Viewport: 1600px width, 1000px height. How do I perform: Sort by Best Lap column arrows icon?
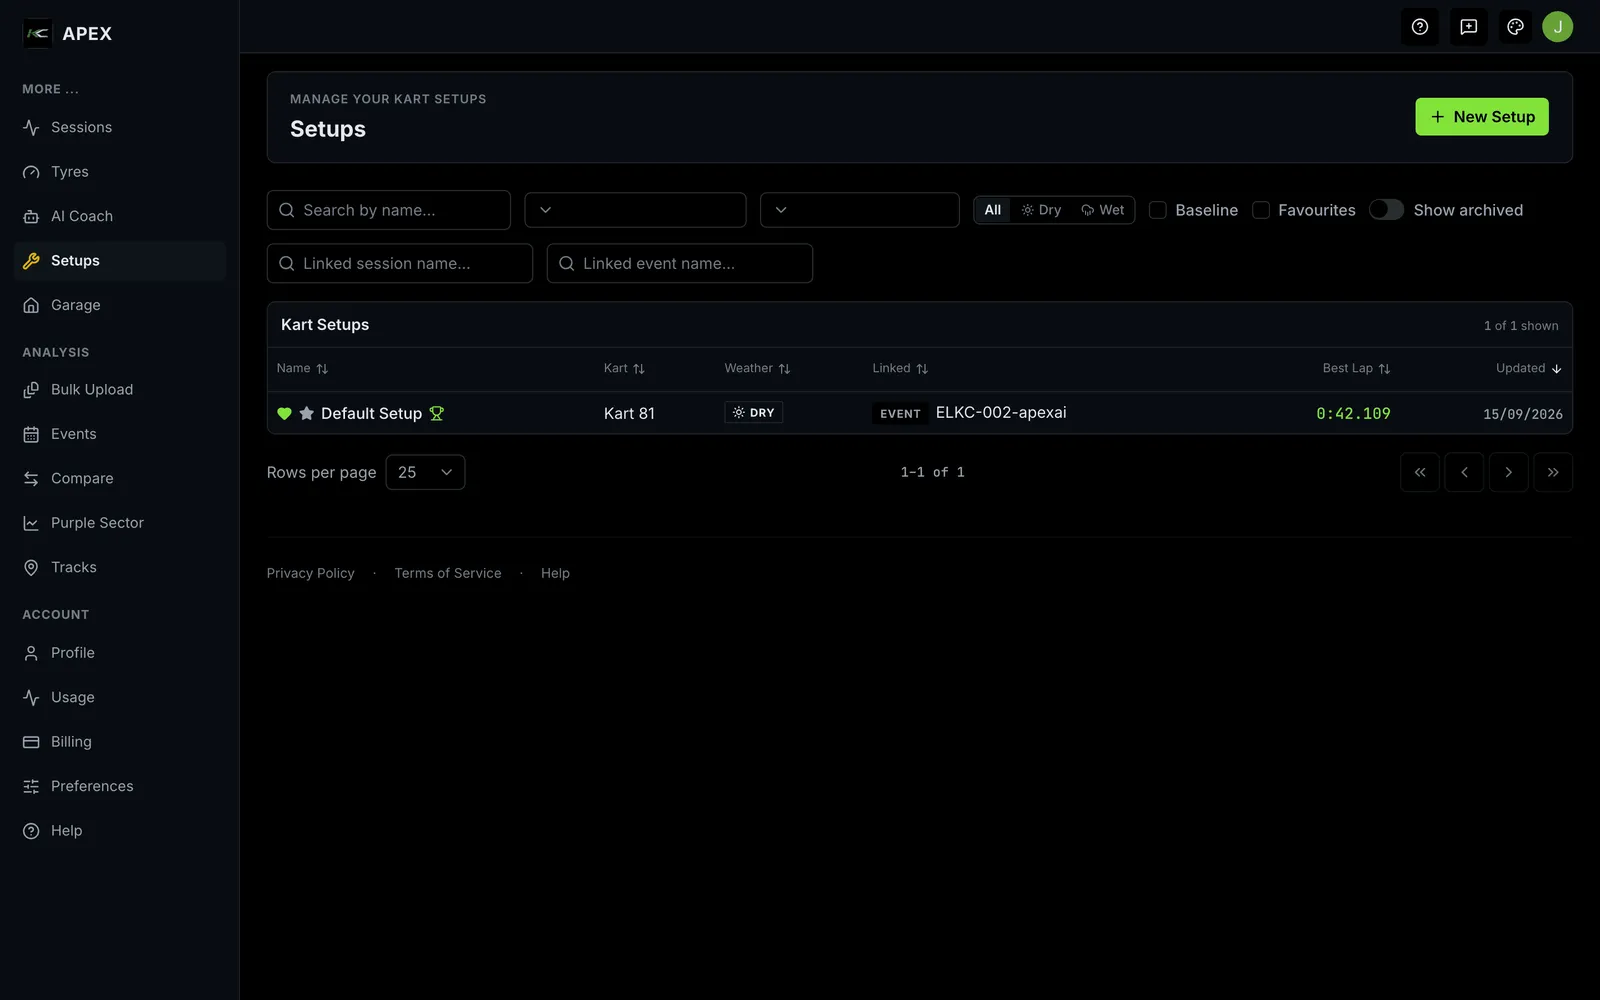click(x=1384, y=369)
